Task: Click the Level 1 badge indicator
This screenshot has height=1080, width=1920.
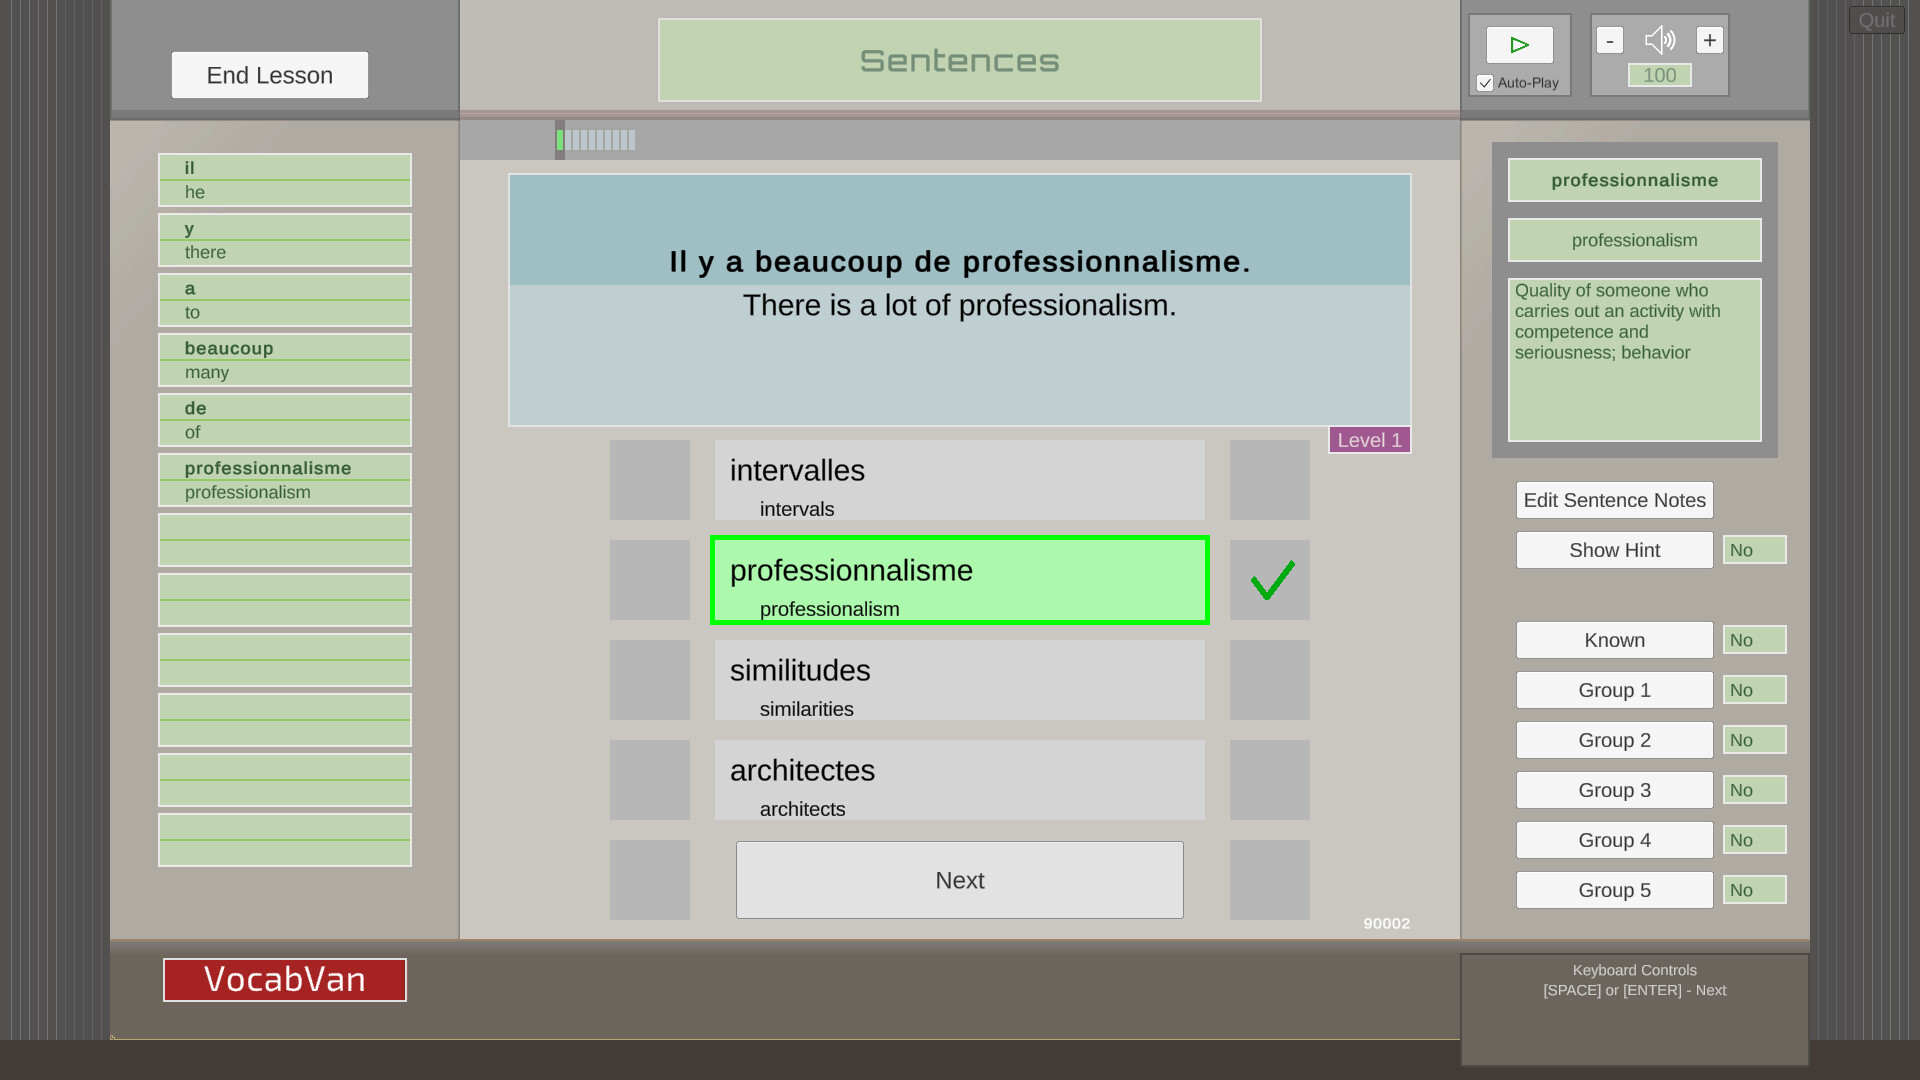Action: [1370, 439]
